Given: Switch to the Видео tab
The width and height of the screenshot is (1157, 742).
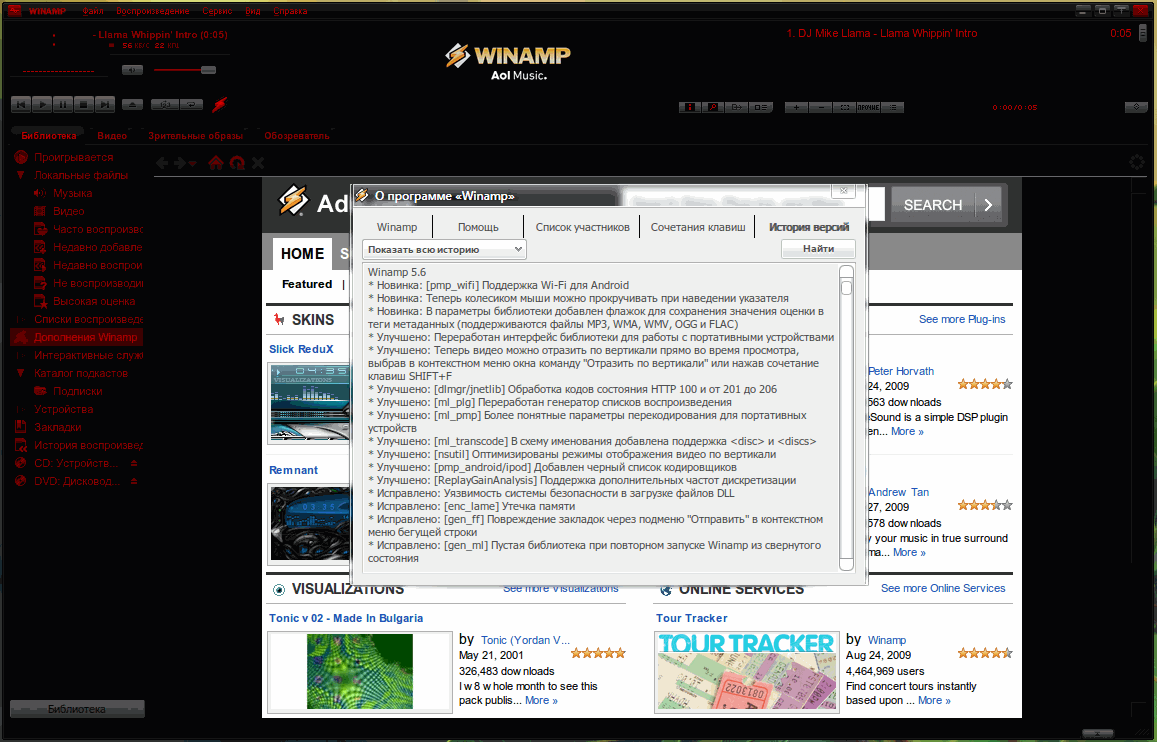Looking at the screenshot, I should click(x=112, y=136).
